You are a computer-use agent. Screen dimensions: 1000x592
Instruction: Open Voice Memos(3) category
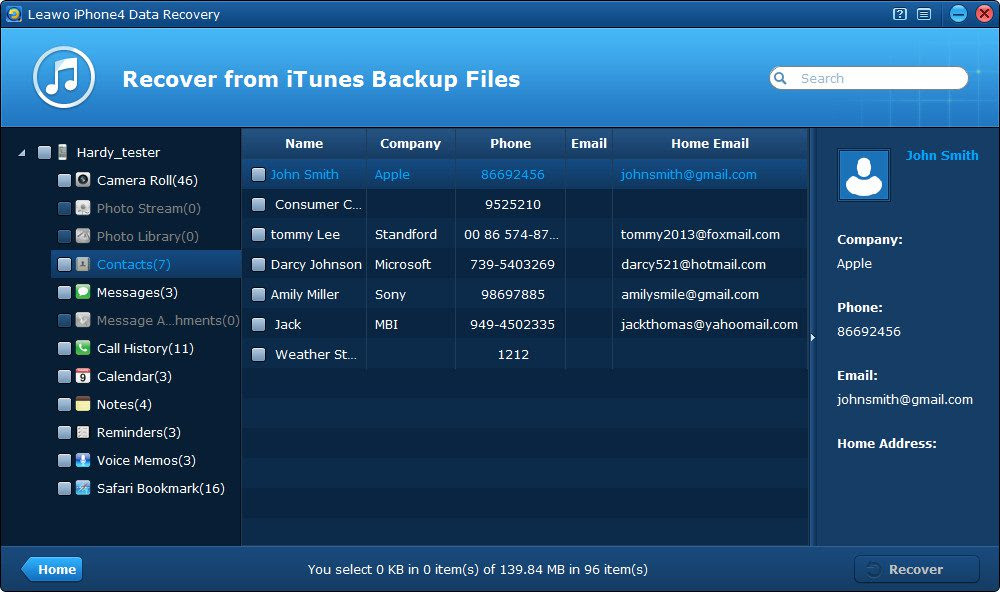[x=146, y=461]
